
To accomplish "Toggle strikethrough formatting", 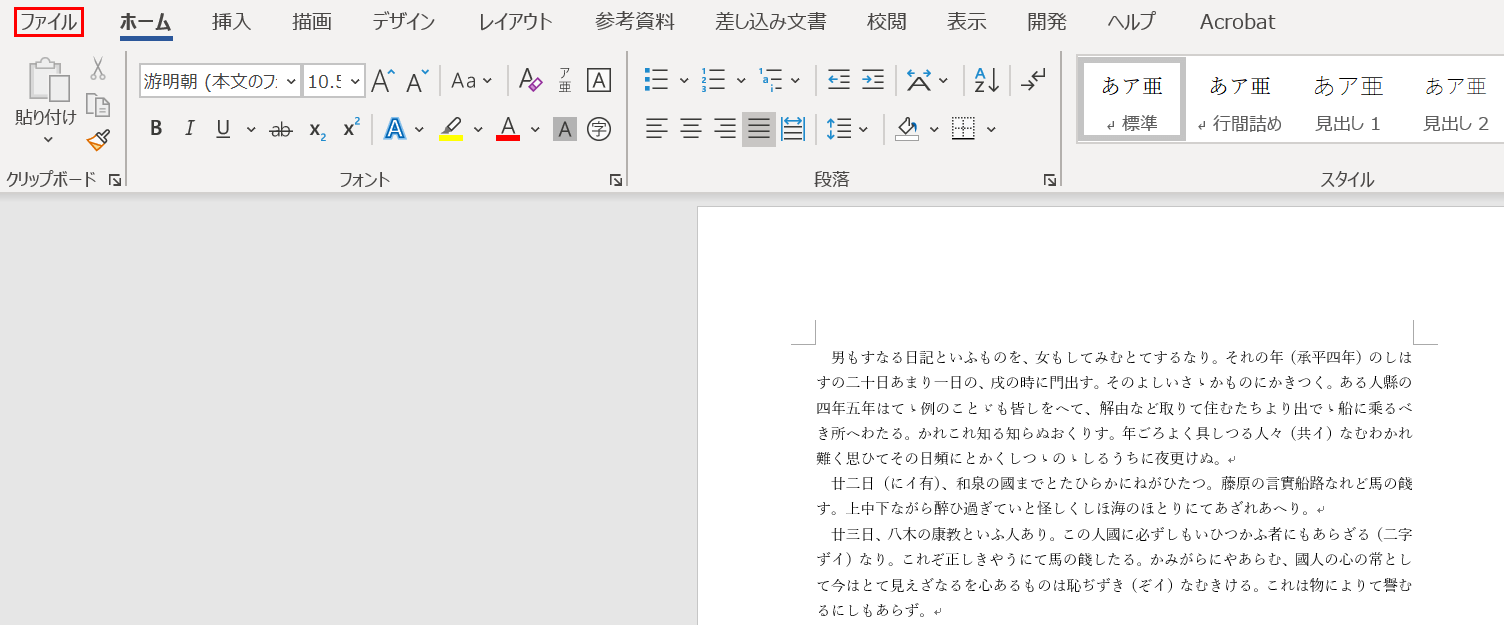I will pyautogui.click(x=281, y=129).
